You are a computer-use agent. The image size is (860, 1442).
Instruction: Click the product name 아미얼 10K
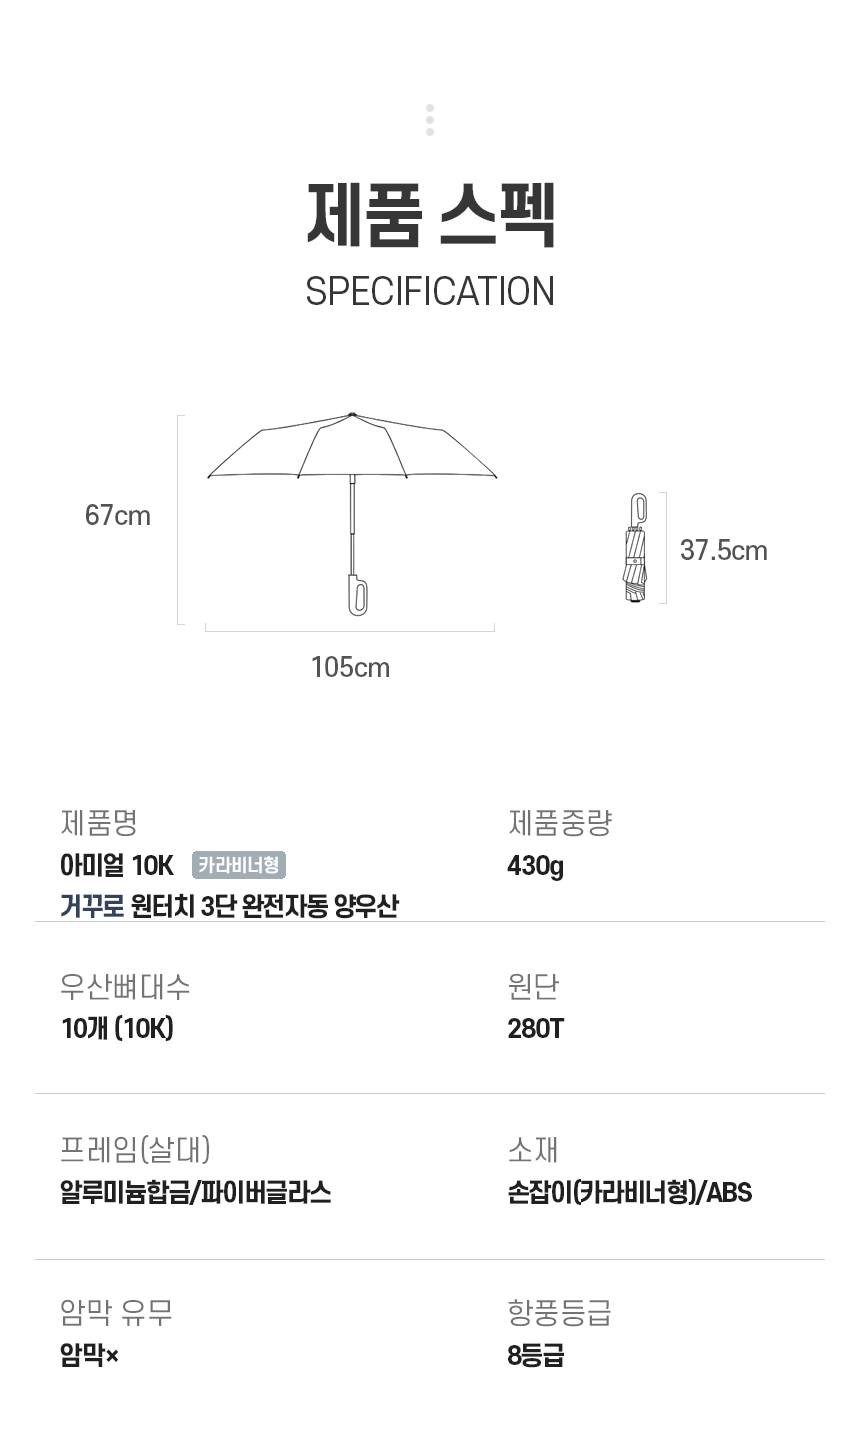tap(117, 865)
